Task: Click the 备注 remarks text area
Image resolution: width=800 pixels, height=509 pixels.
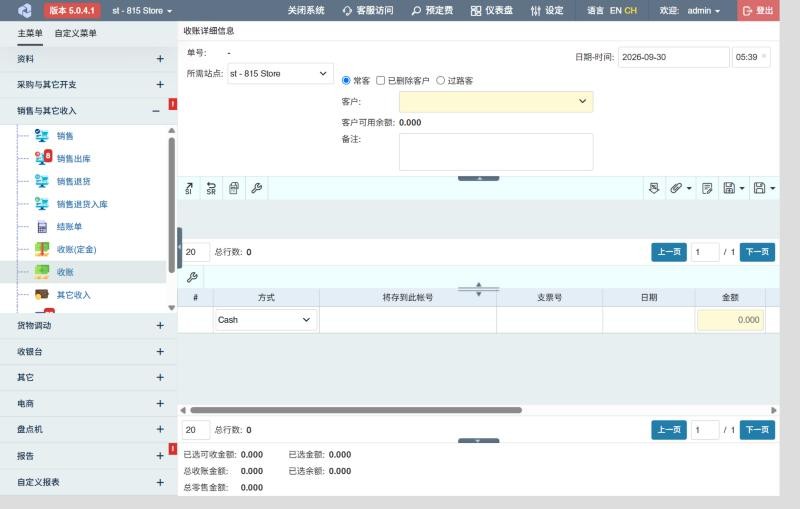Action: pos(496,152)
